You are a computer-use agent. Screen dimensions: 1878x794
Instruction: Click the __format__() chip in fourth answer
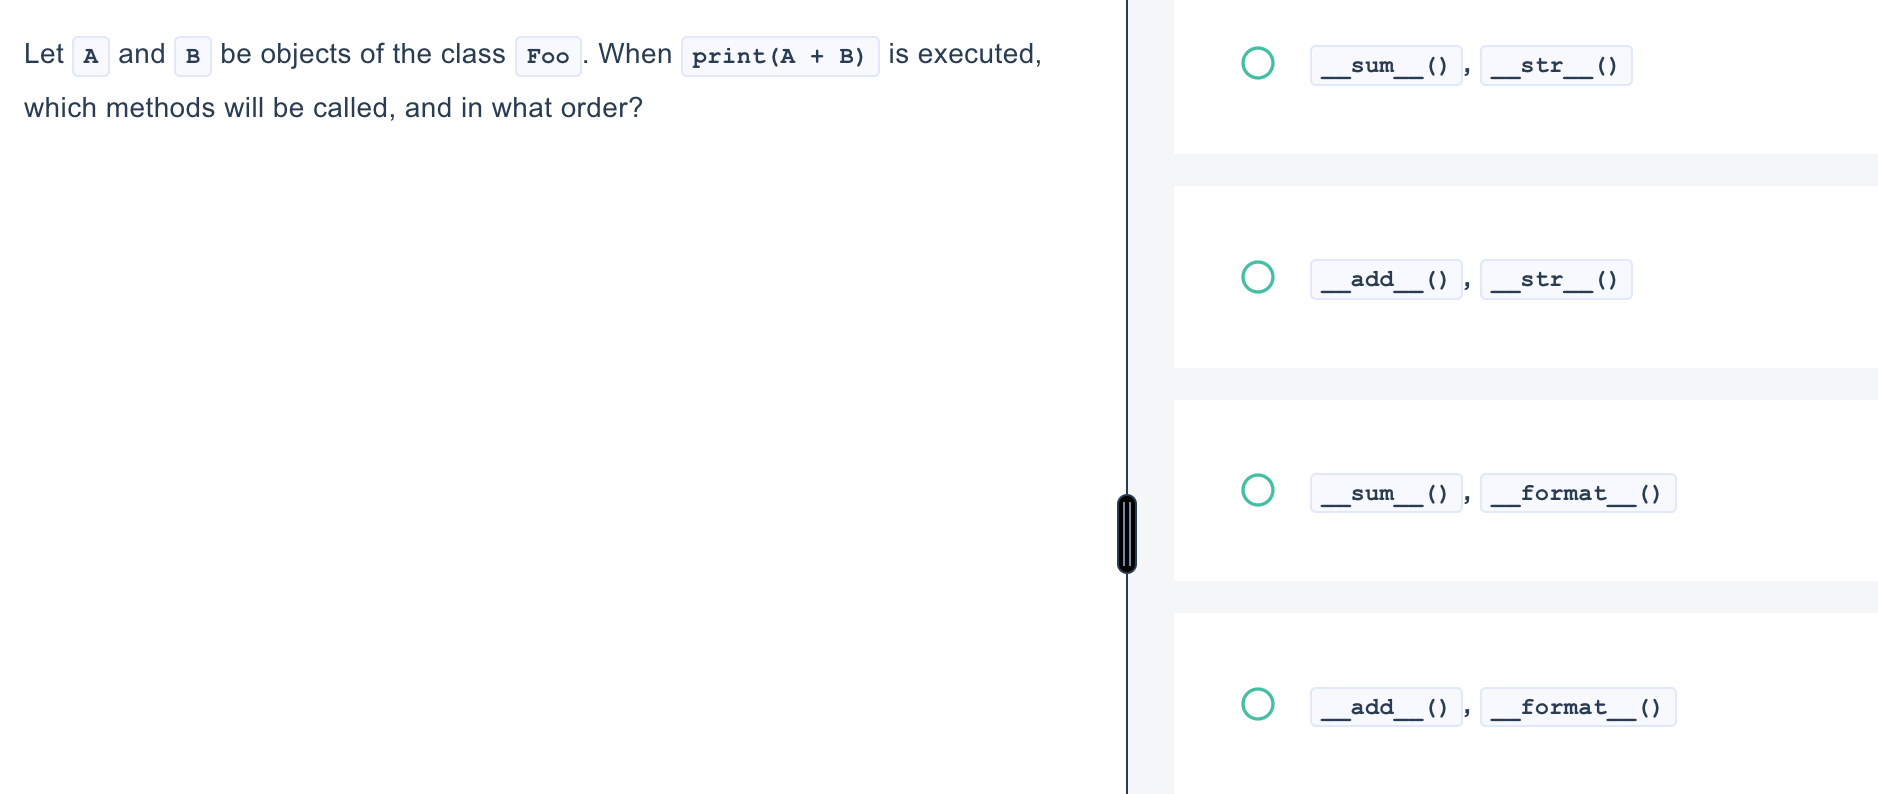(1578, 707)
